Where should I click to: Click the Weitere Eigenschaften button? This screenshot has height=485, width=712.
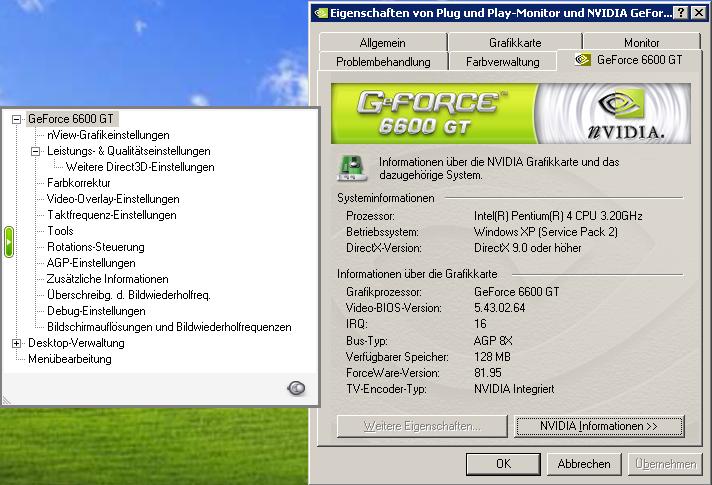[422, 426]
